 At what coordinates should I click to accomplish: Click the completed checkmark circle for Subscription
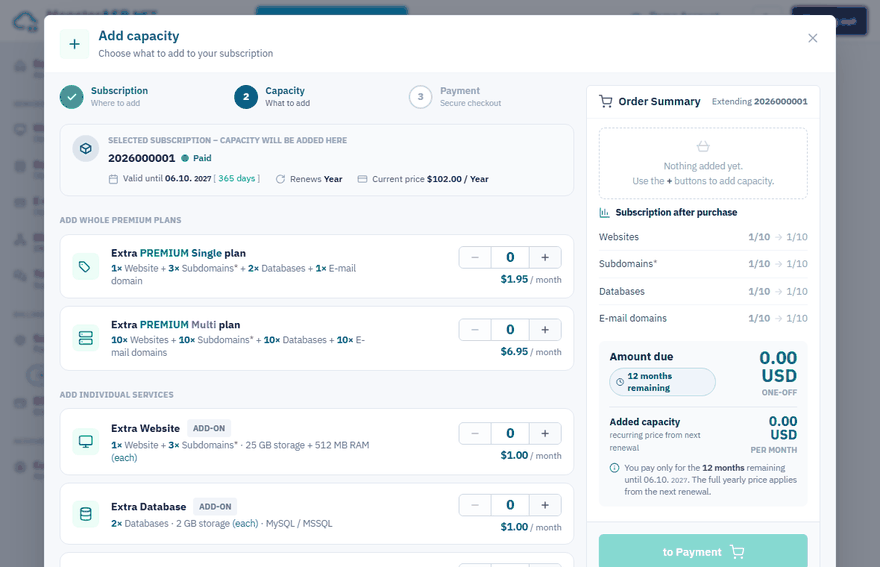click(72, 97)
